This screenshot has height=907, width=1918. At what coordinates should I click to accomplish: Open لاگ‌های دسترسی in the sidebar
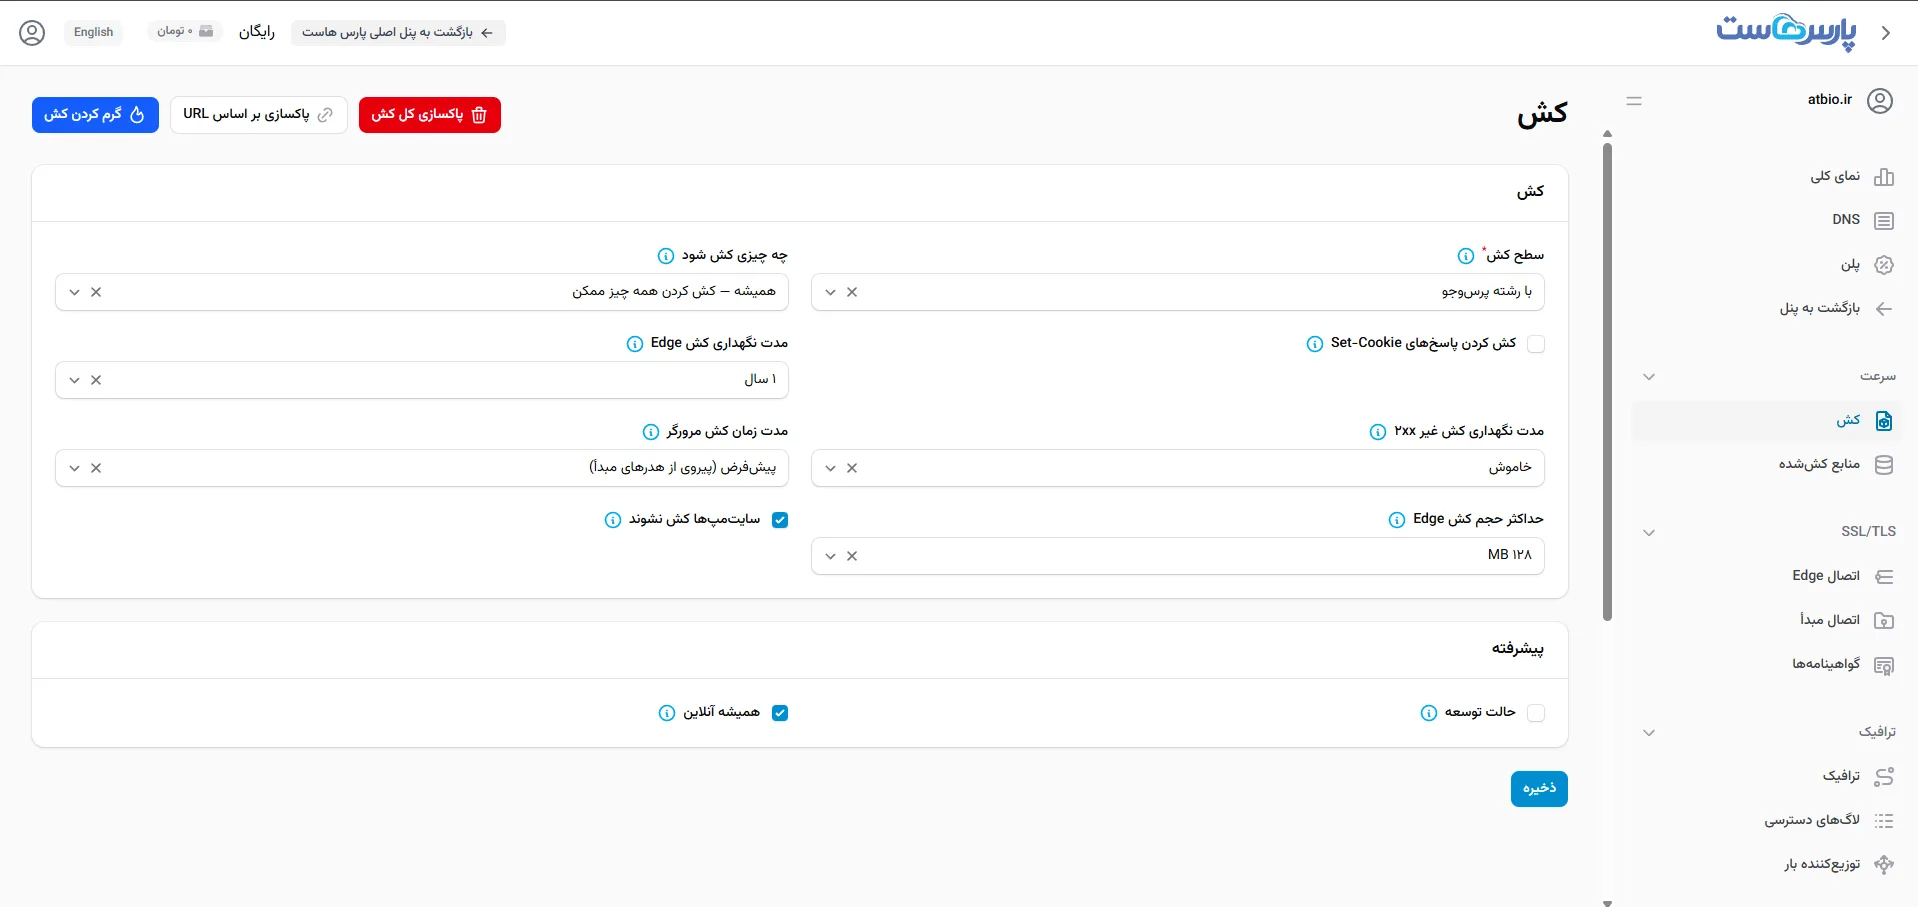(1767, 821)
